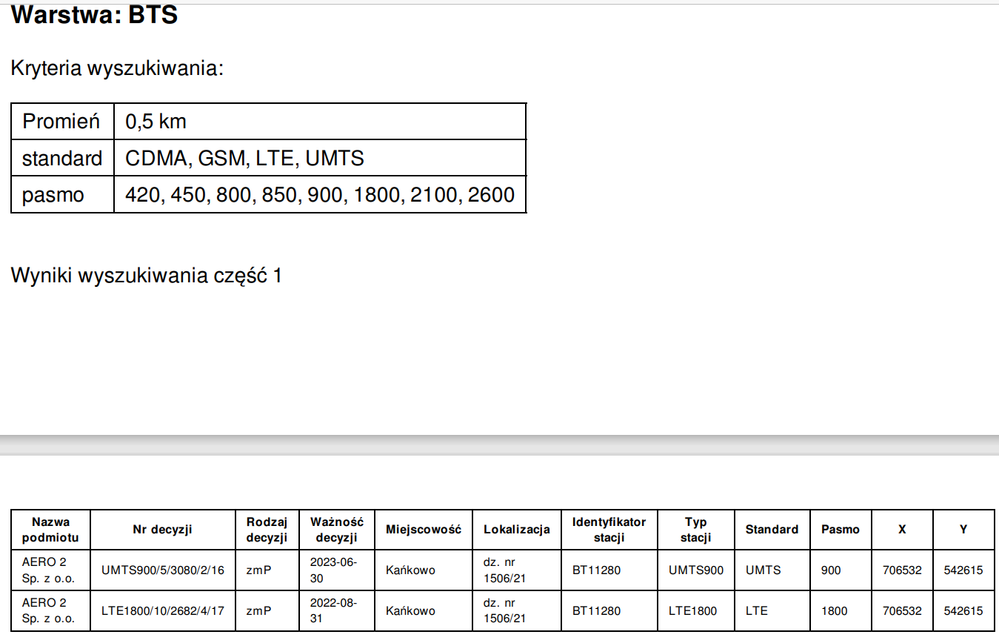Image resolution: width=999 pixels, height=638 pixels.
Task: Click the 'Rodzaj decyzji' column header
Action: pos(267,530)
